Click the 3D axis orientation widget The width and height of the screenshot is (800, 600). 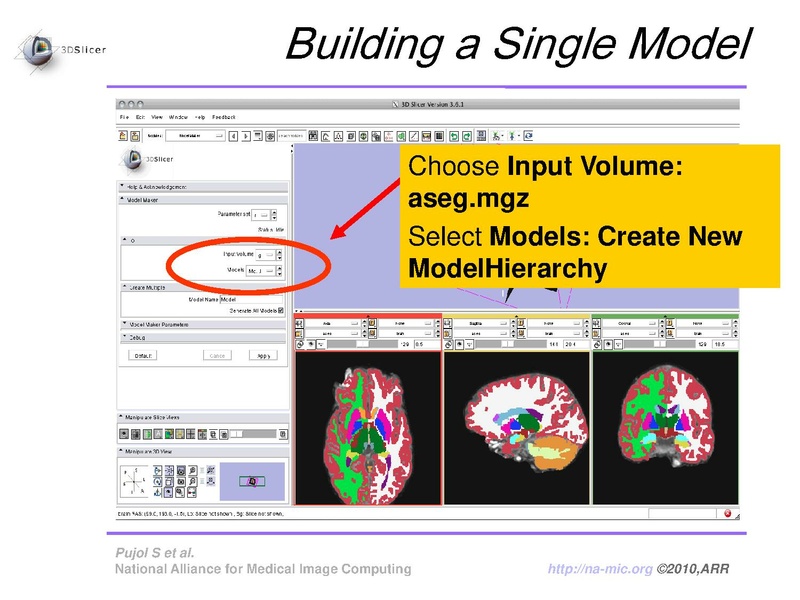pyautogui.click(x=134, y=481)
